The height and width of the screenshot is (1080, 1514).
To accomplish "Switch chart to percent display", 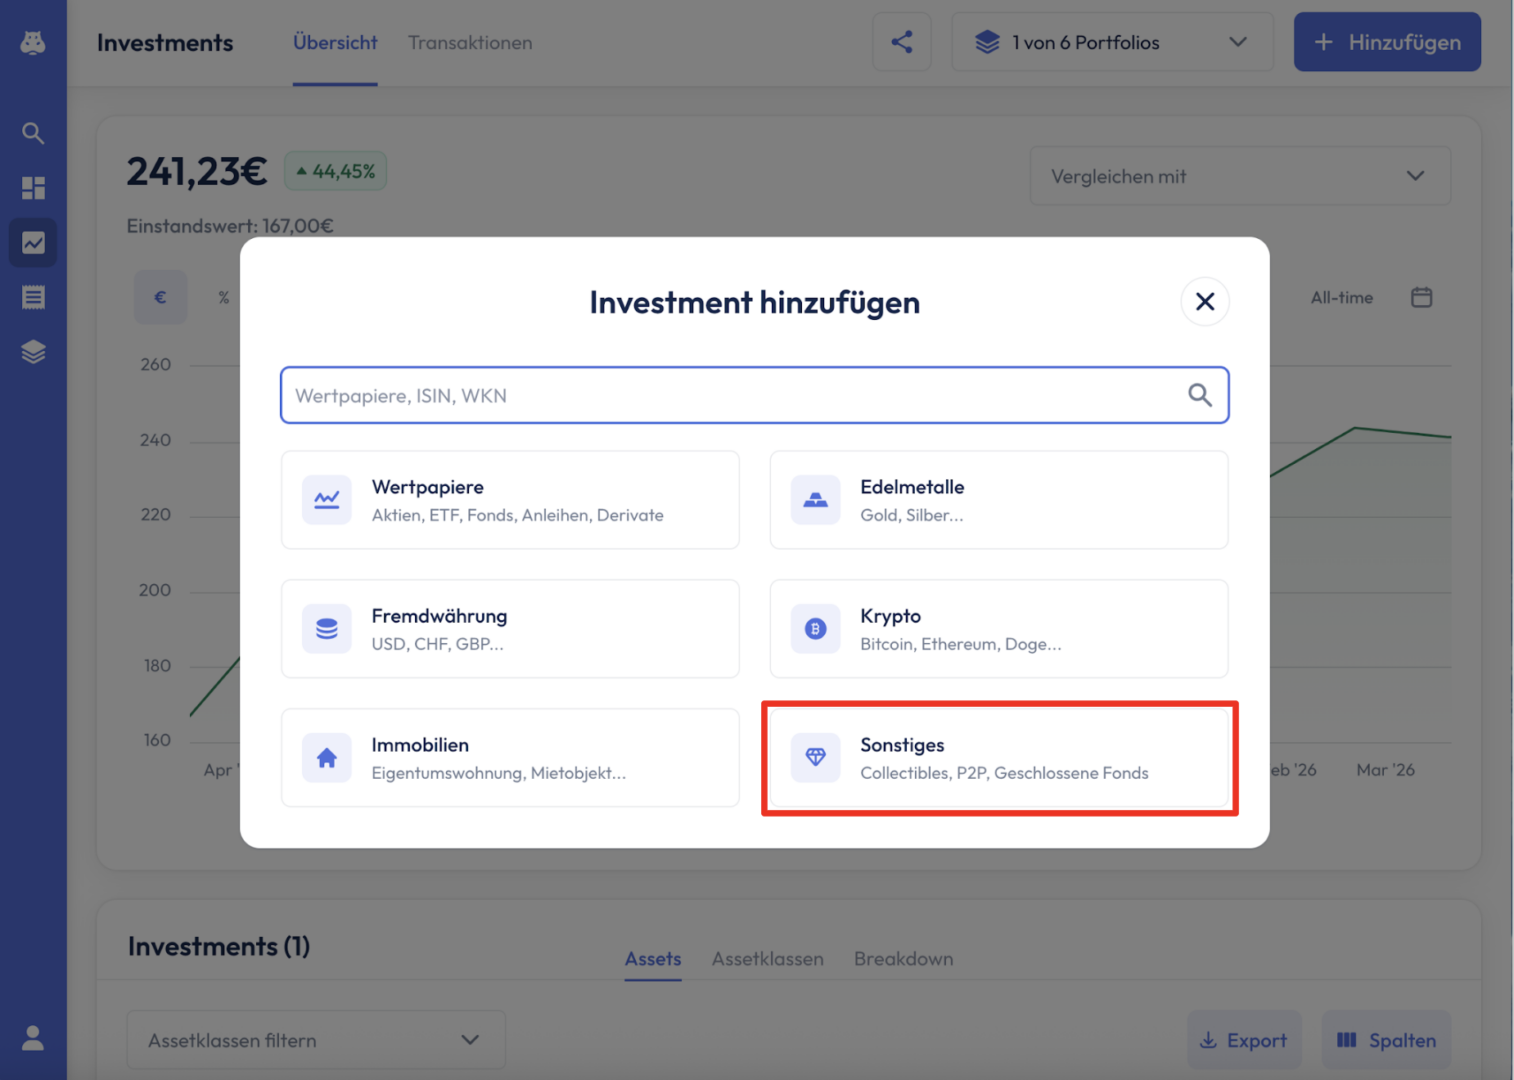I will click(x=224, y=297).
